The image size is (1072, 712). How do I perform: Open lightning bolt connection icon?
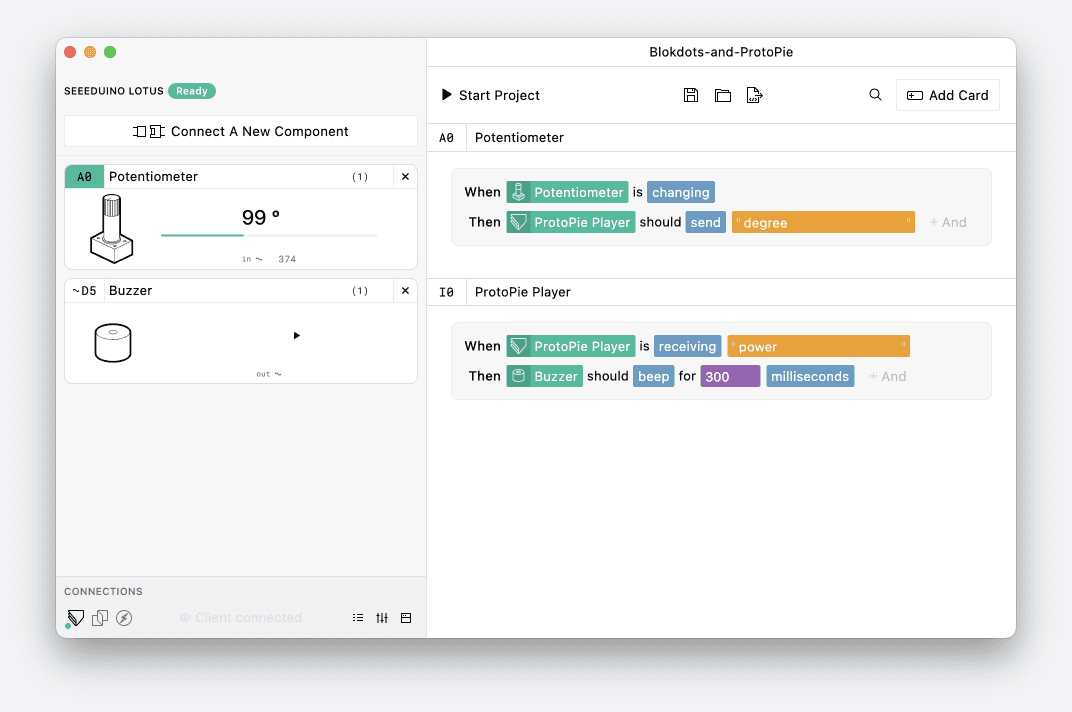124,618
